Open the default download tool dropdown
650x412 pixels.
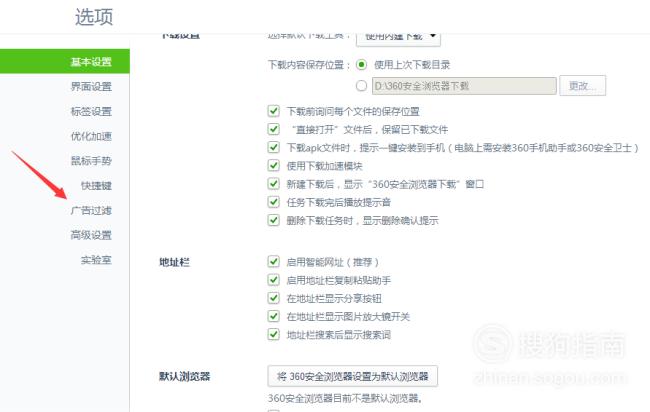coord(398,38)
